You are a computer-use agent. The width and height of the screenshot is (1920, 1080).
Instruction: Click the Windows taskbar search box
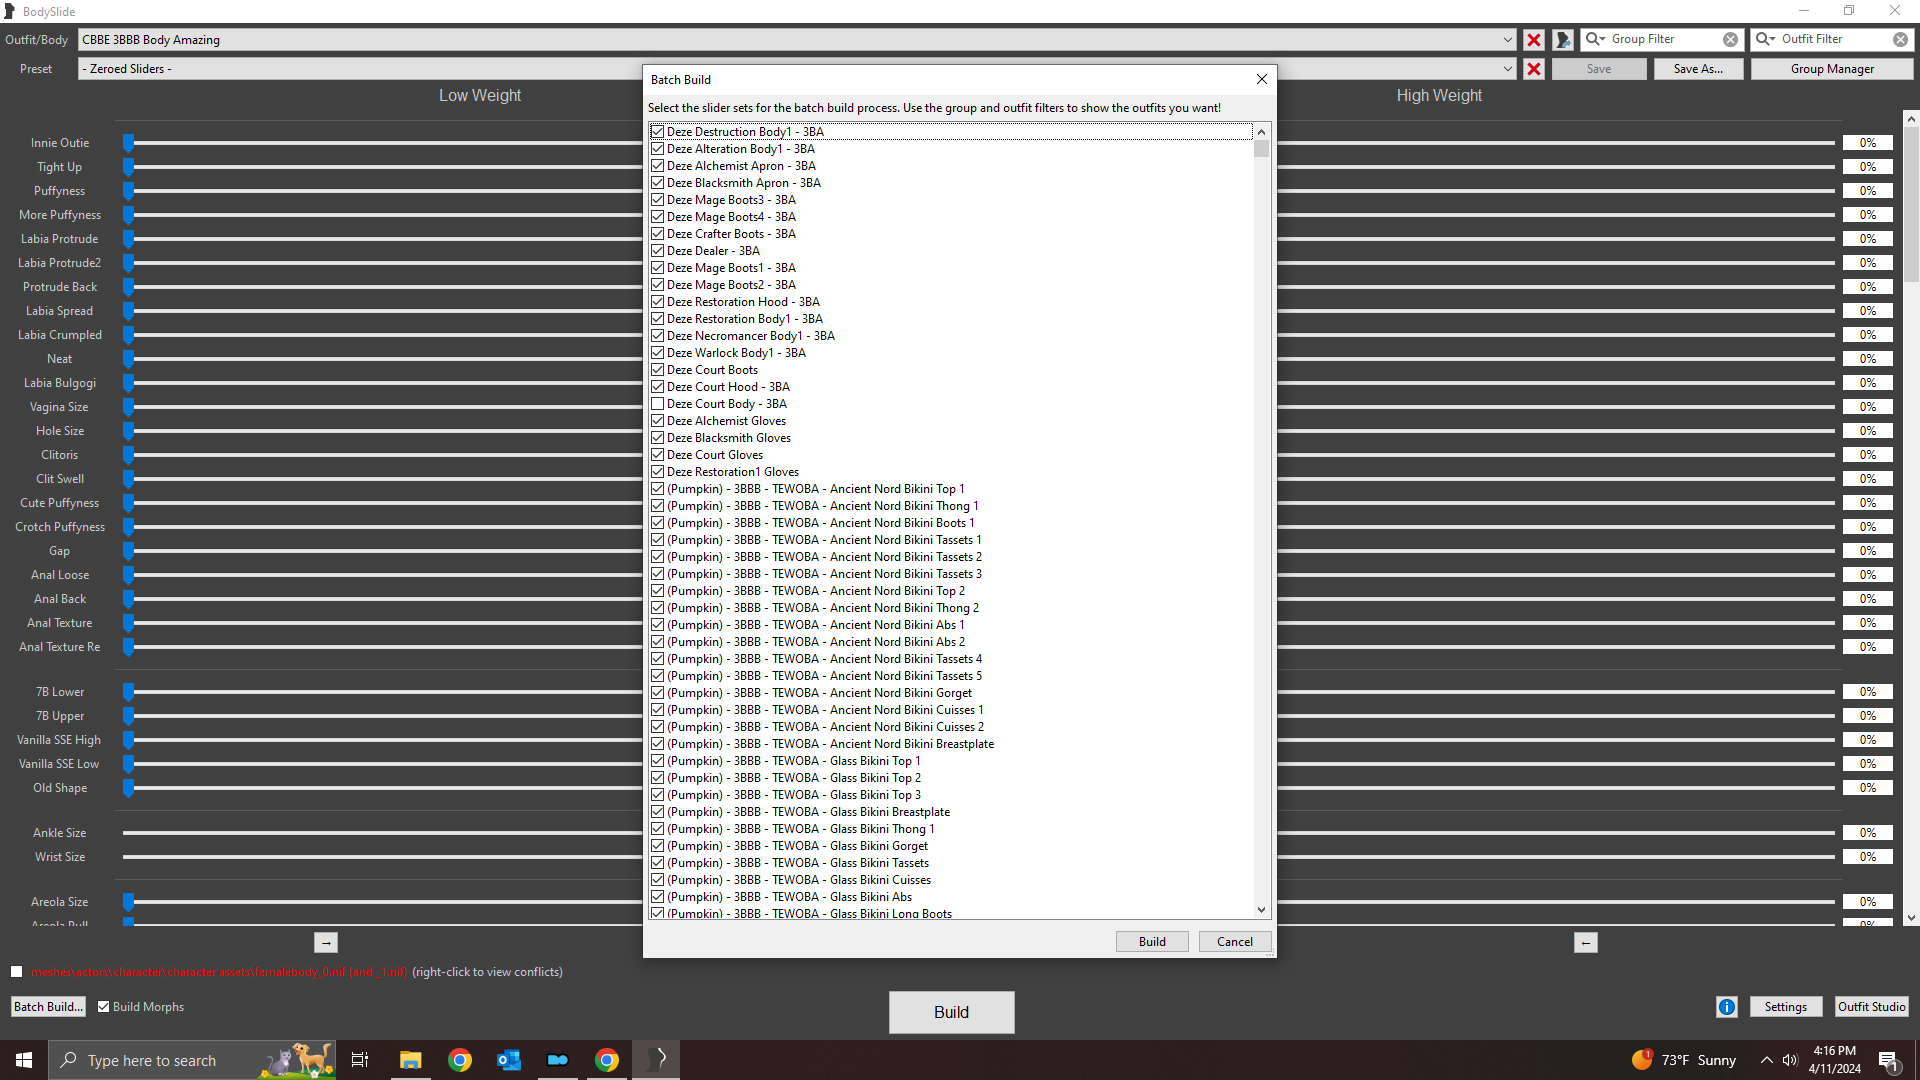(192, 1060)
